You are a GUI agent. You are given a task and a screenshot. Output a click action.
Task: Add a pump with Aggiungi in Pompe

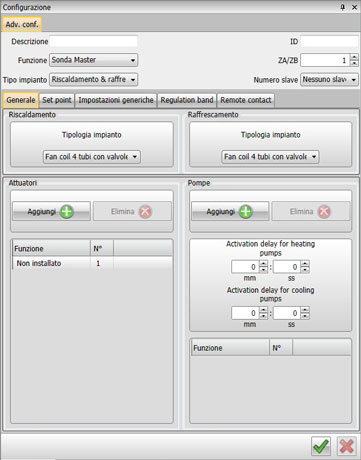[230, 211]
